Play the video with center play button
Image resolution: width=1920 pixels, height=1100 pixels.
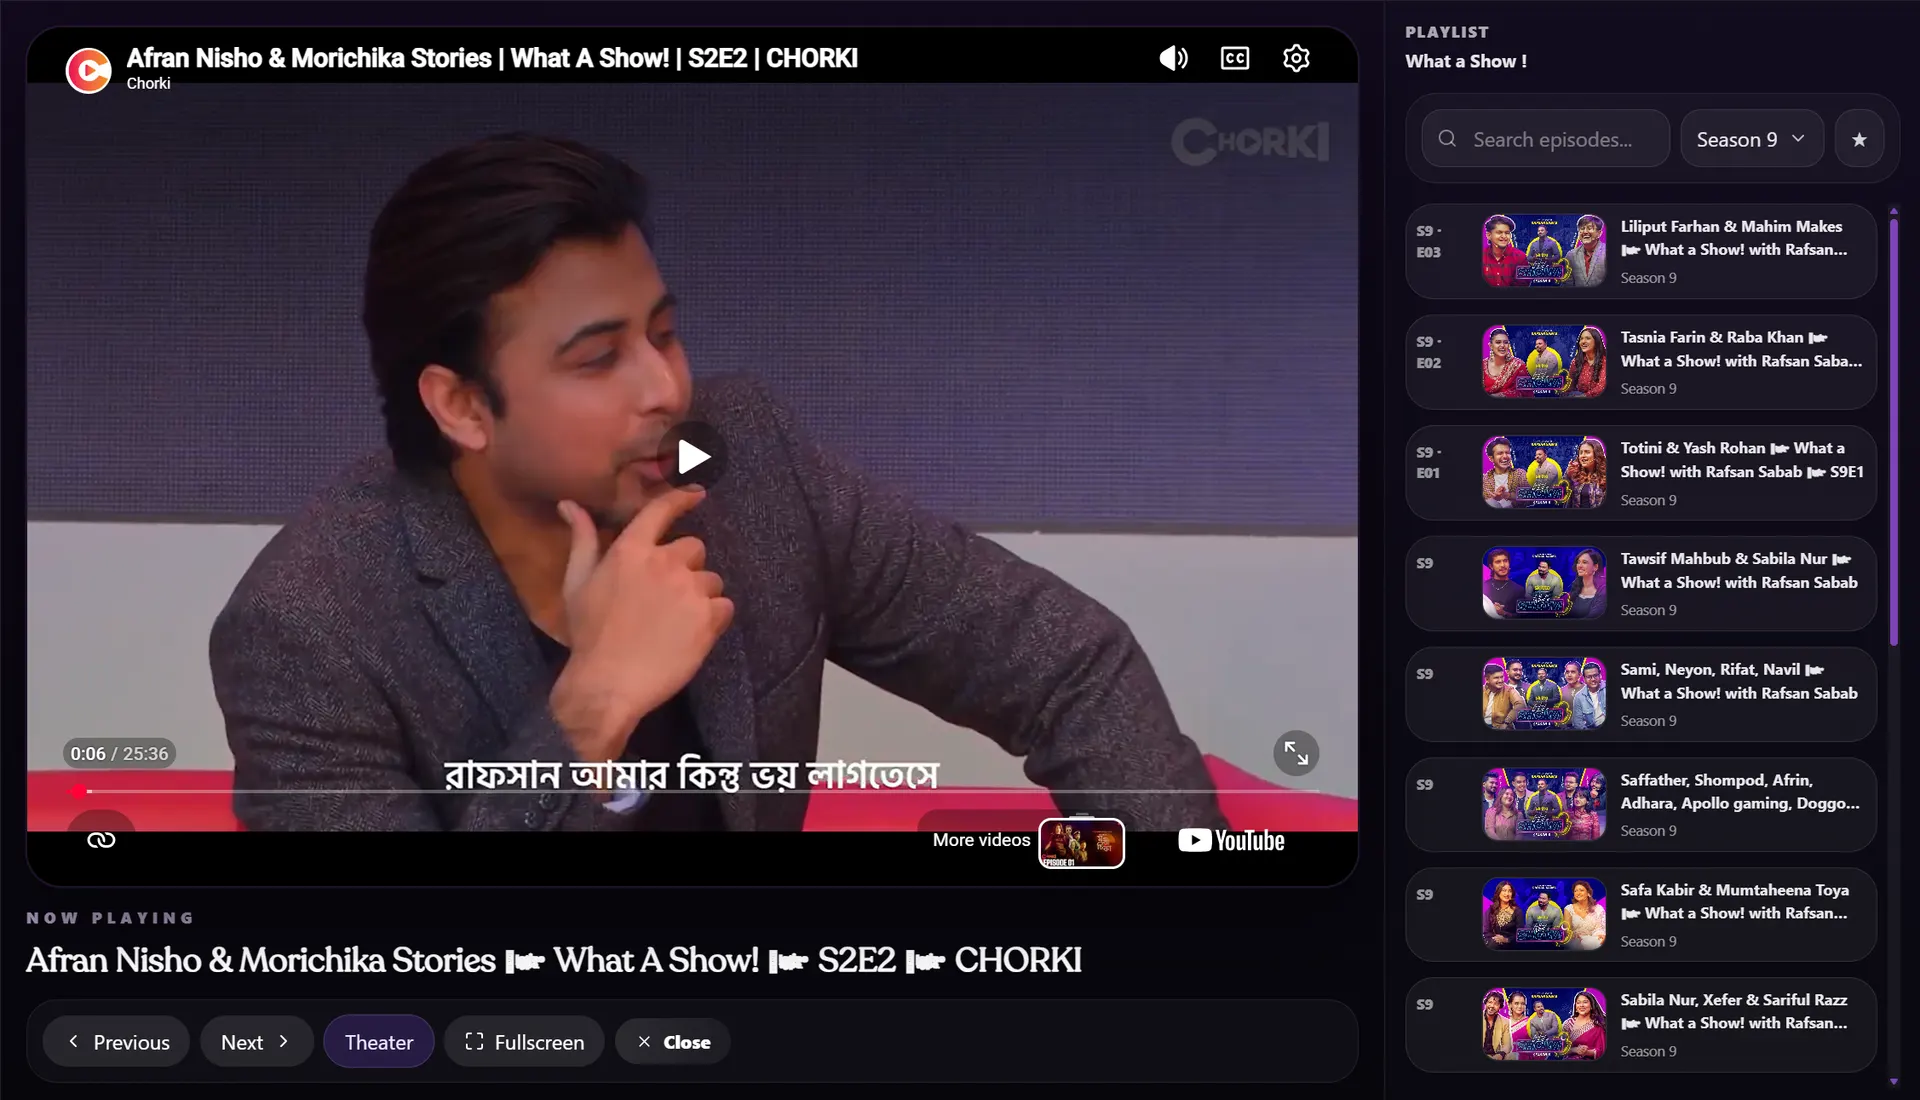coord(693,457)
